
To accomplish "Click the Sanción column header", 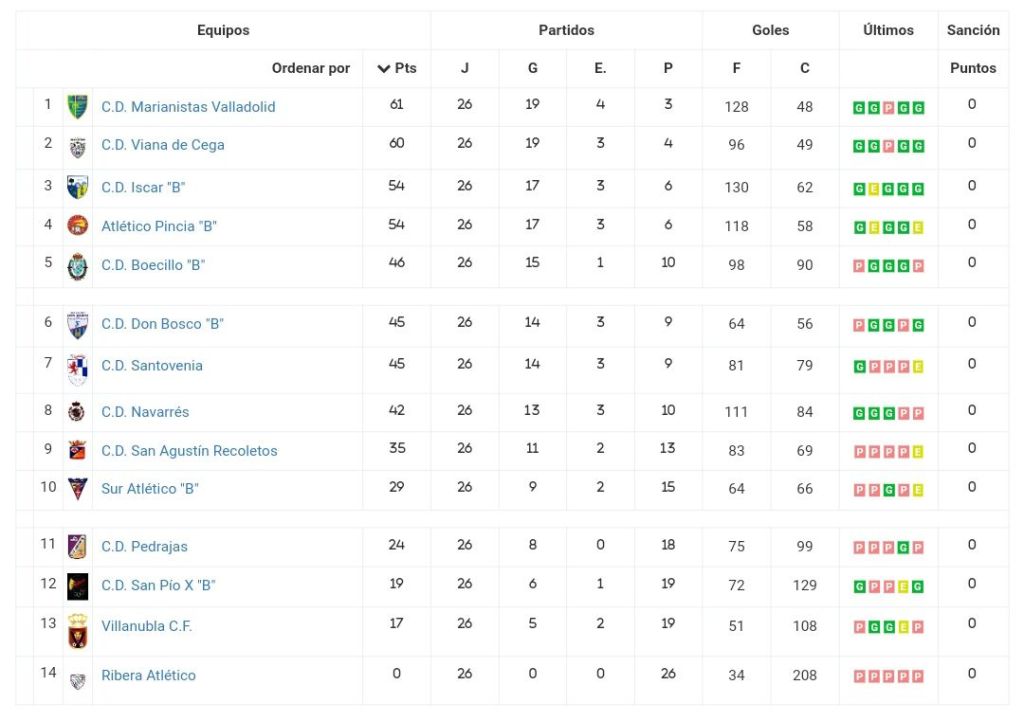I will pyautogui.click(x=973, y=30).
